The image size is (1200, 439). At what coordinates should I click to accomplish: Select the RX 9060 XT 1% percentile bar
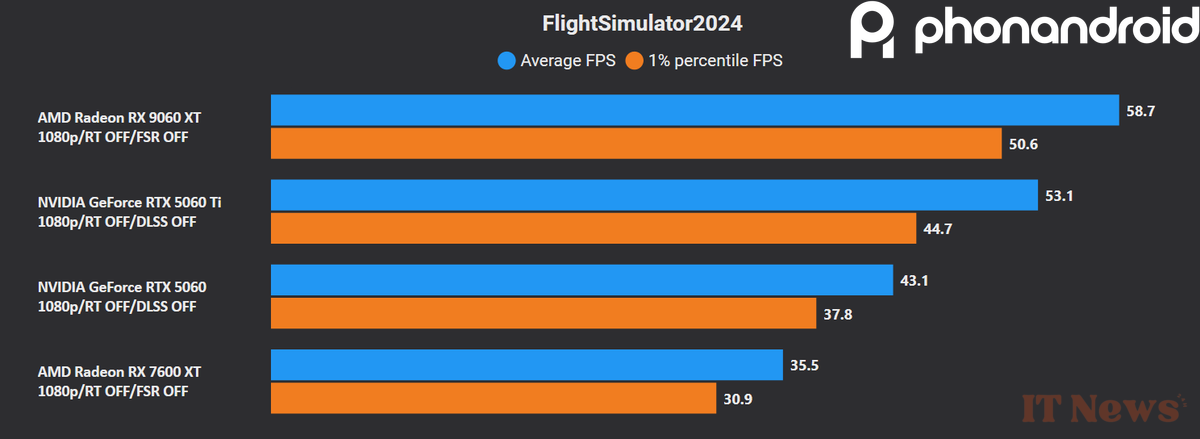[636, 143]
